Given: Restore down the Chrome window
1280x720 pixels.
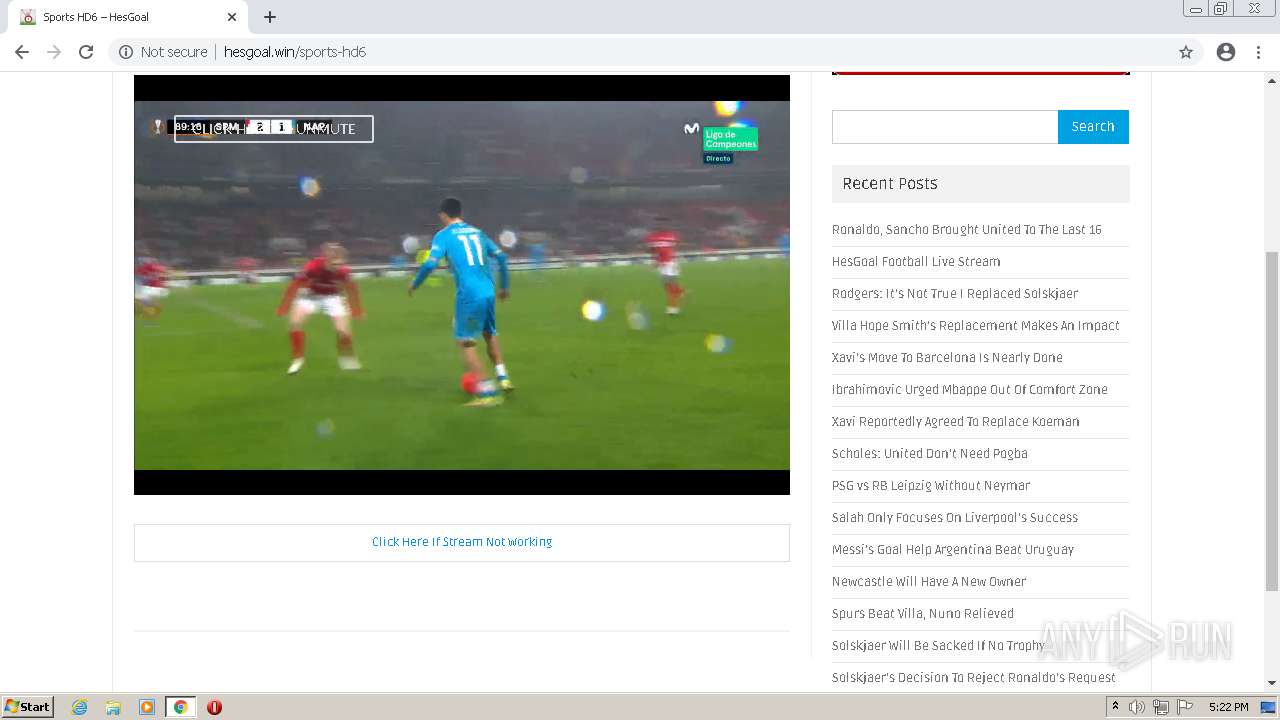Looking at the screenshot, I should (1221, 8).
